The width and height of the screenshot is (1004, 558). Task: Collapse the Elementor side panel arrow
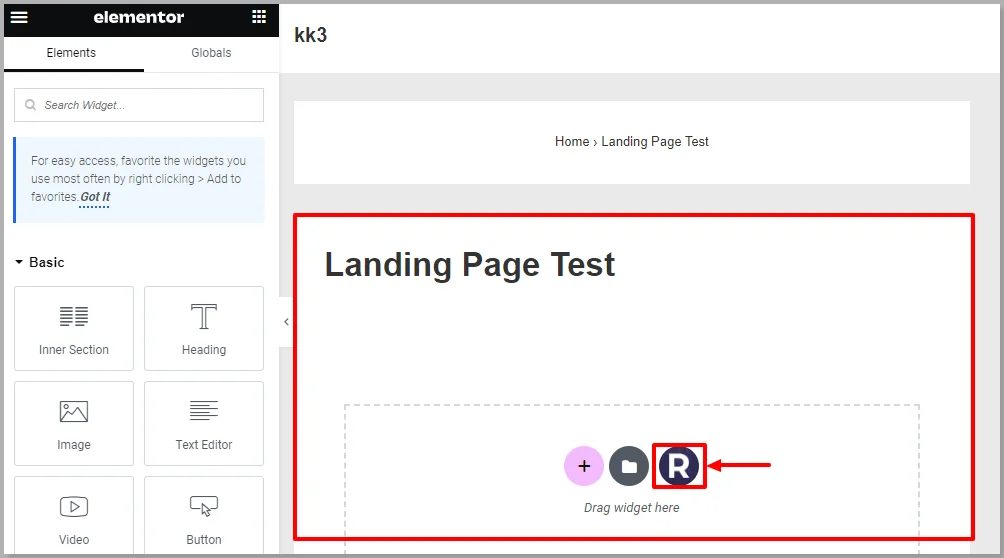click(286, 322)
